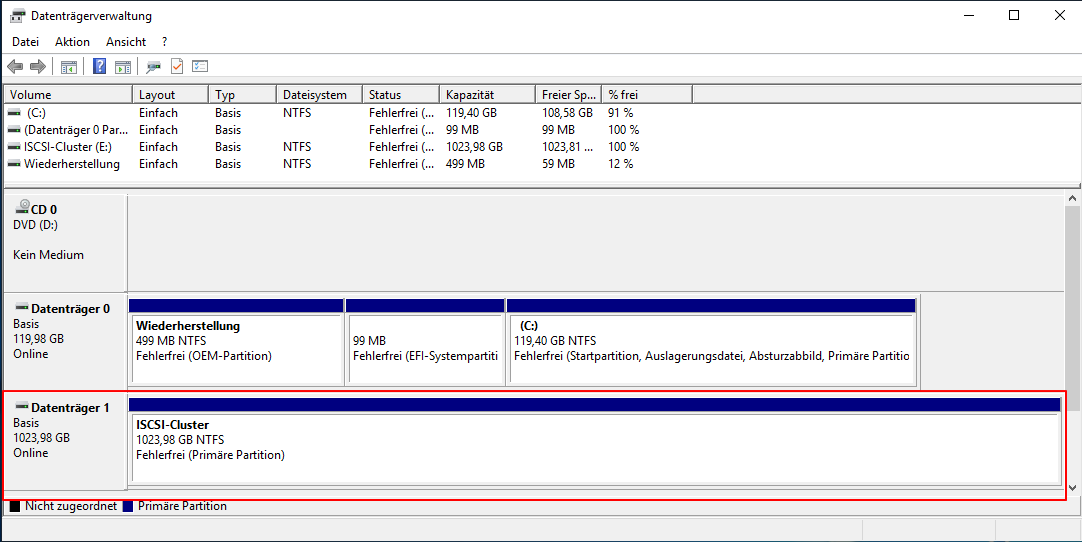Click the 1023,81 ... free space cell
This screenshot has width=1082, height=542.
coord(567,147)
